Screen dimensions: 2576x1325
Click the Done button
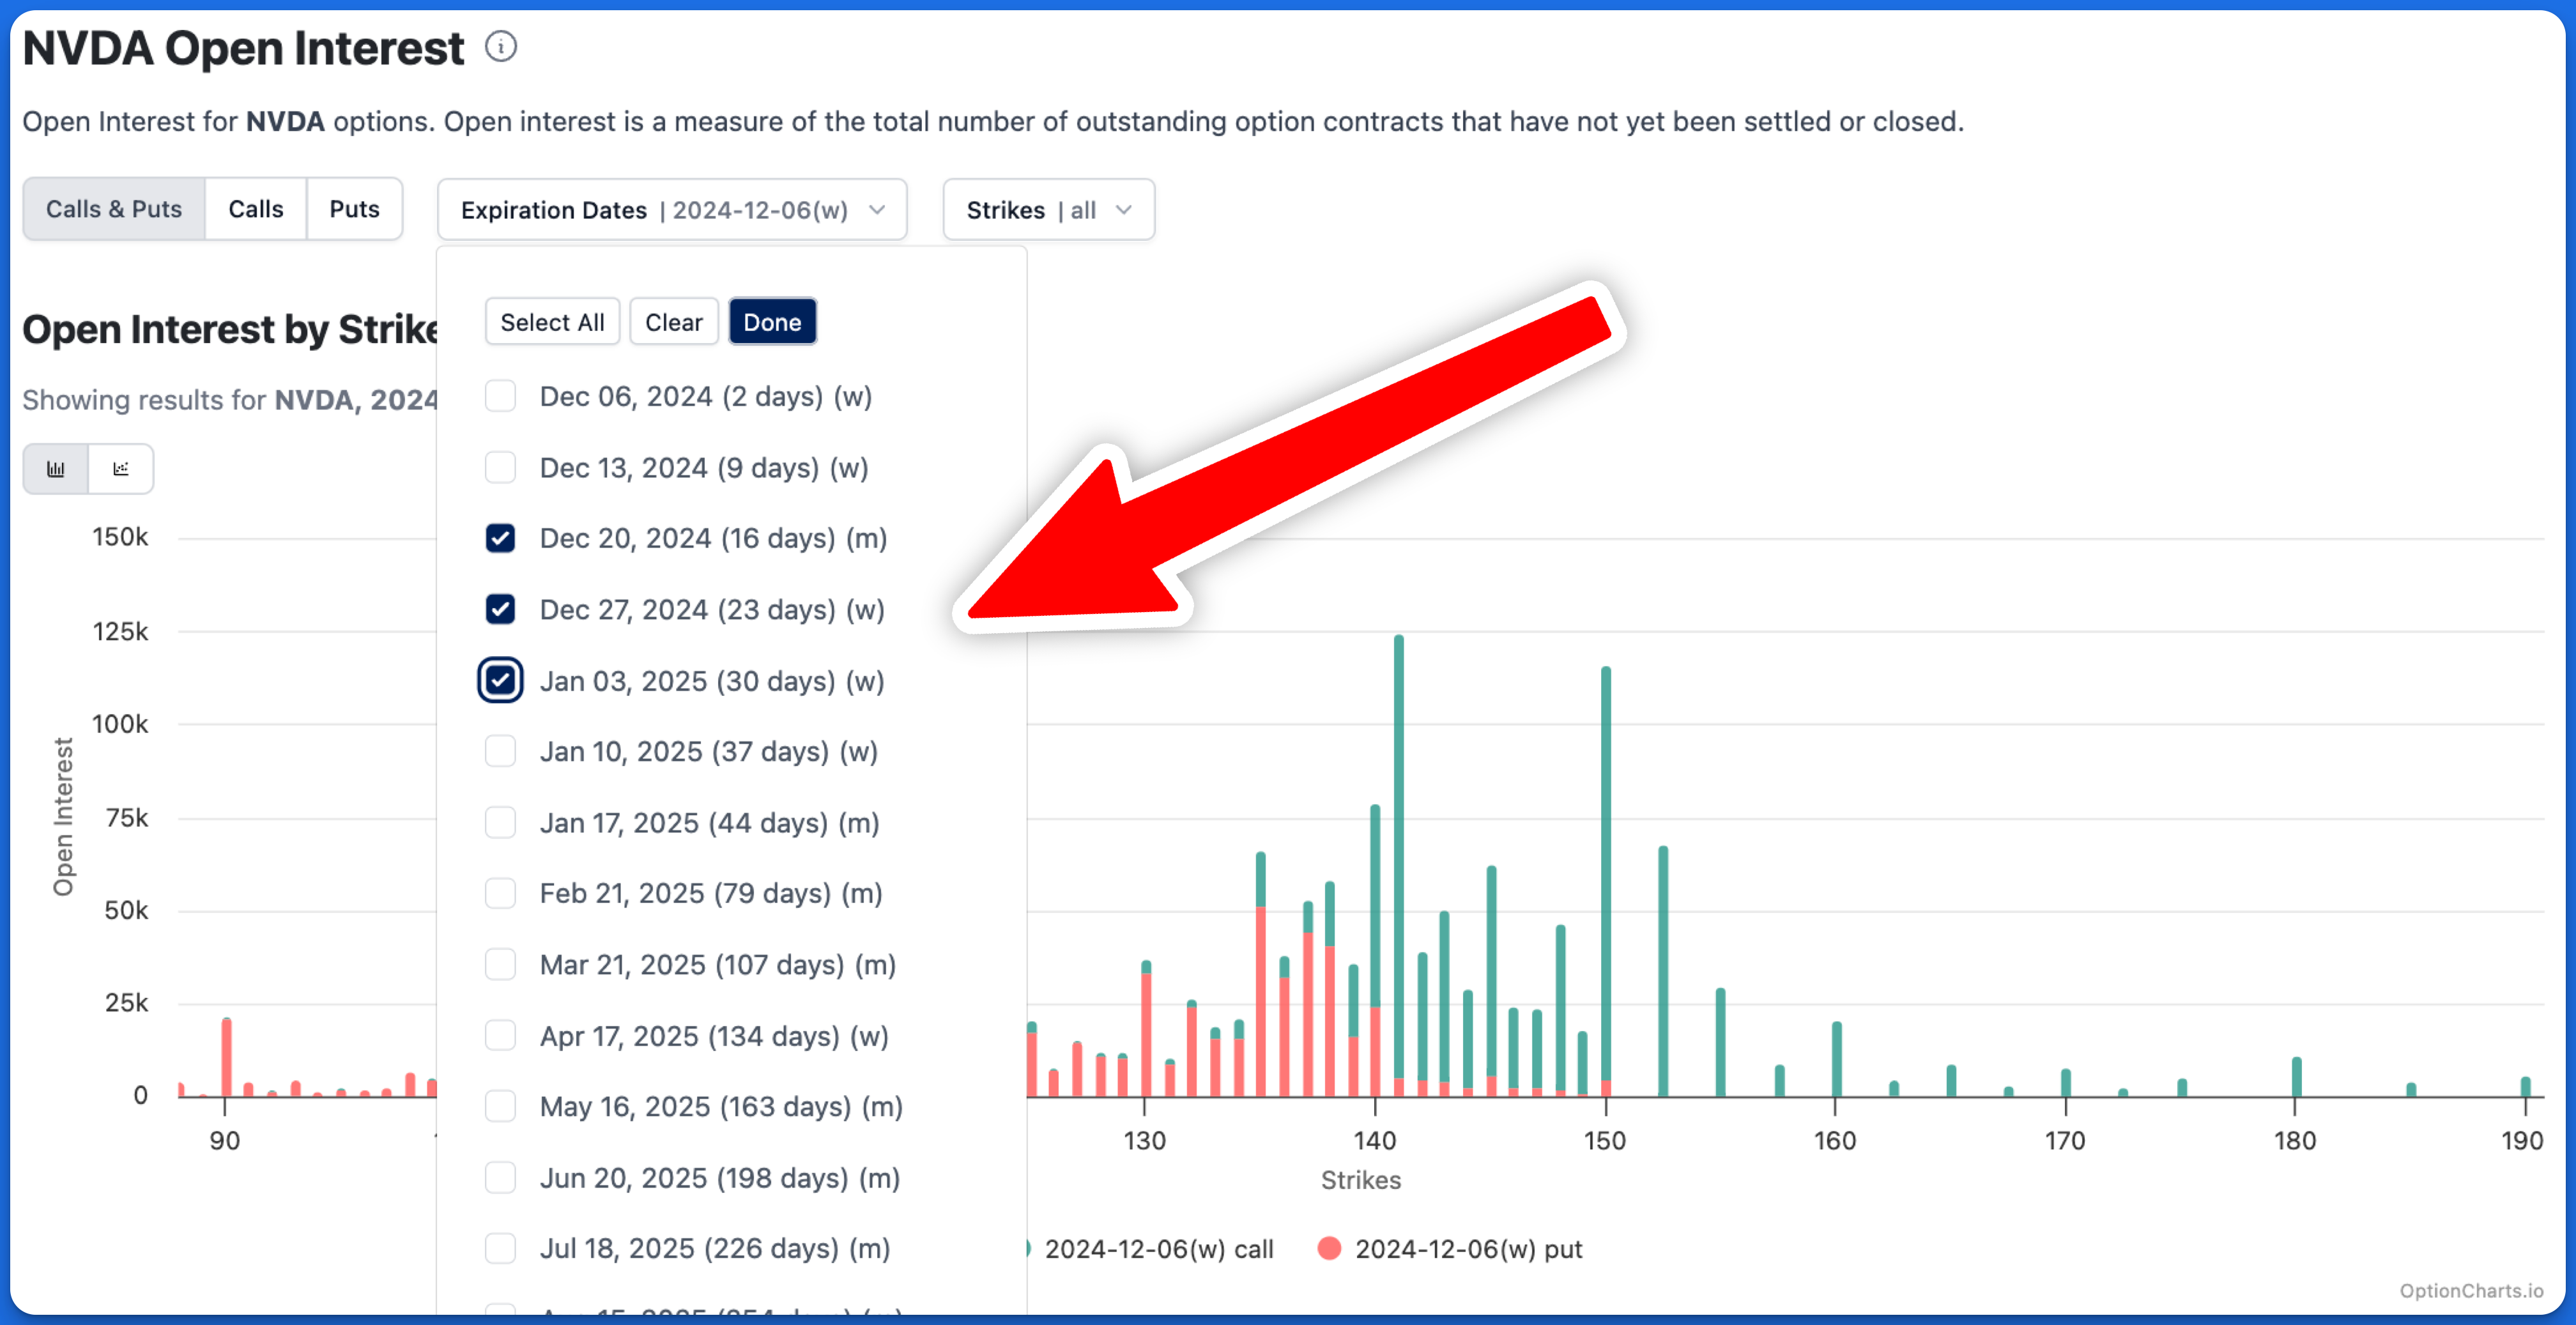click(772, 322)
